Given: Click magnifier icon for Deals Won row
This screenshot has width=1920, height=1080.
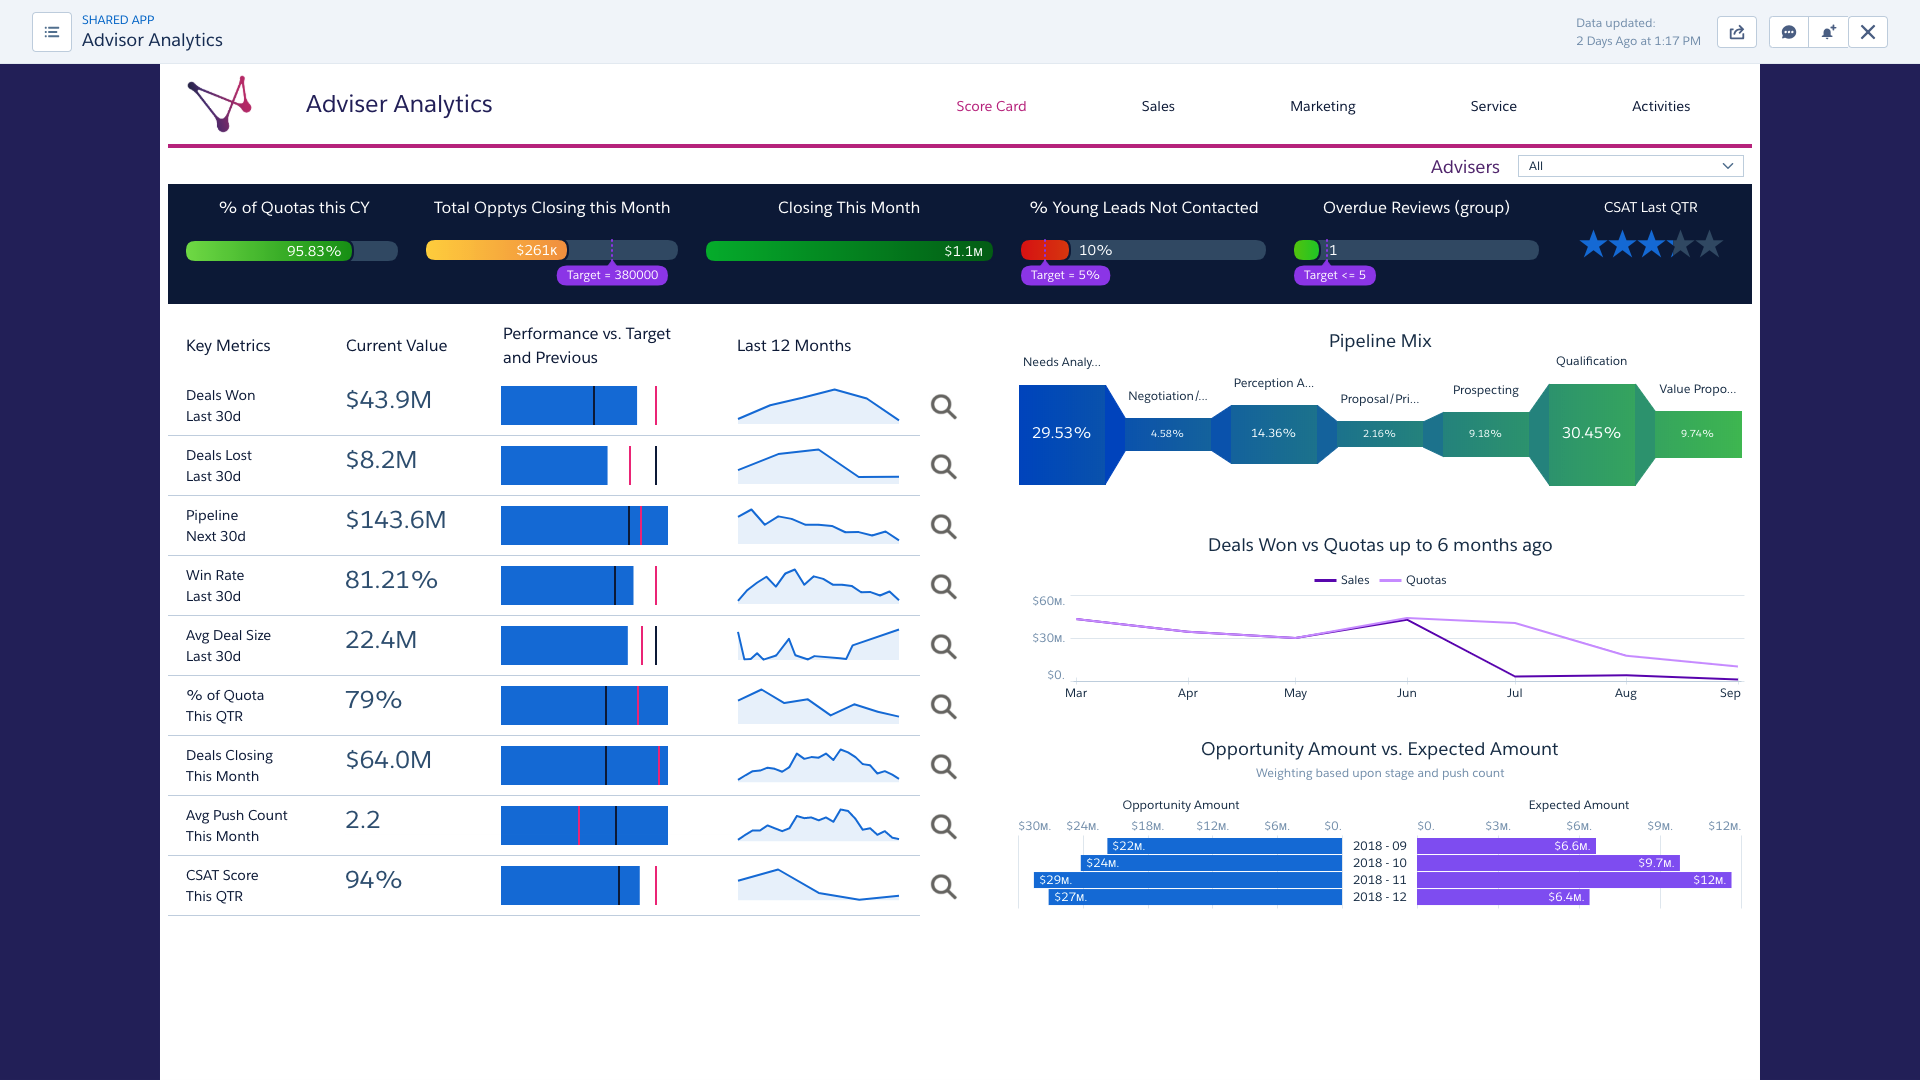Looking at the screenshot, I should pos(943,406).
